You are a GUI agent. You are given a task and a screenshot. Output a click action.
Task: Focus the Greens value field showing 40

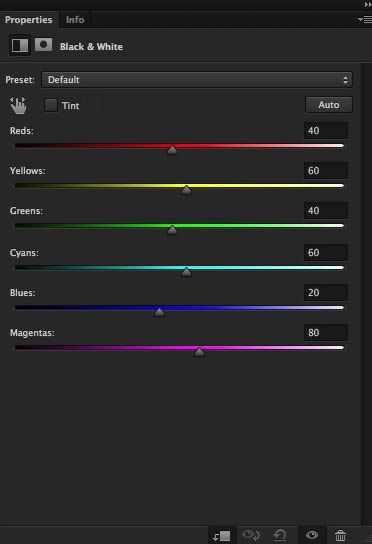coord(326,210)
